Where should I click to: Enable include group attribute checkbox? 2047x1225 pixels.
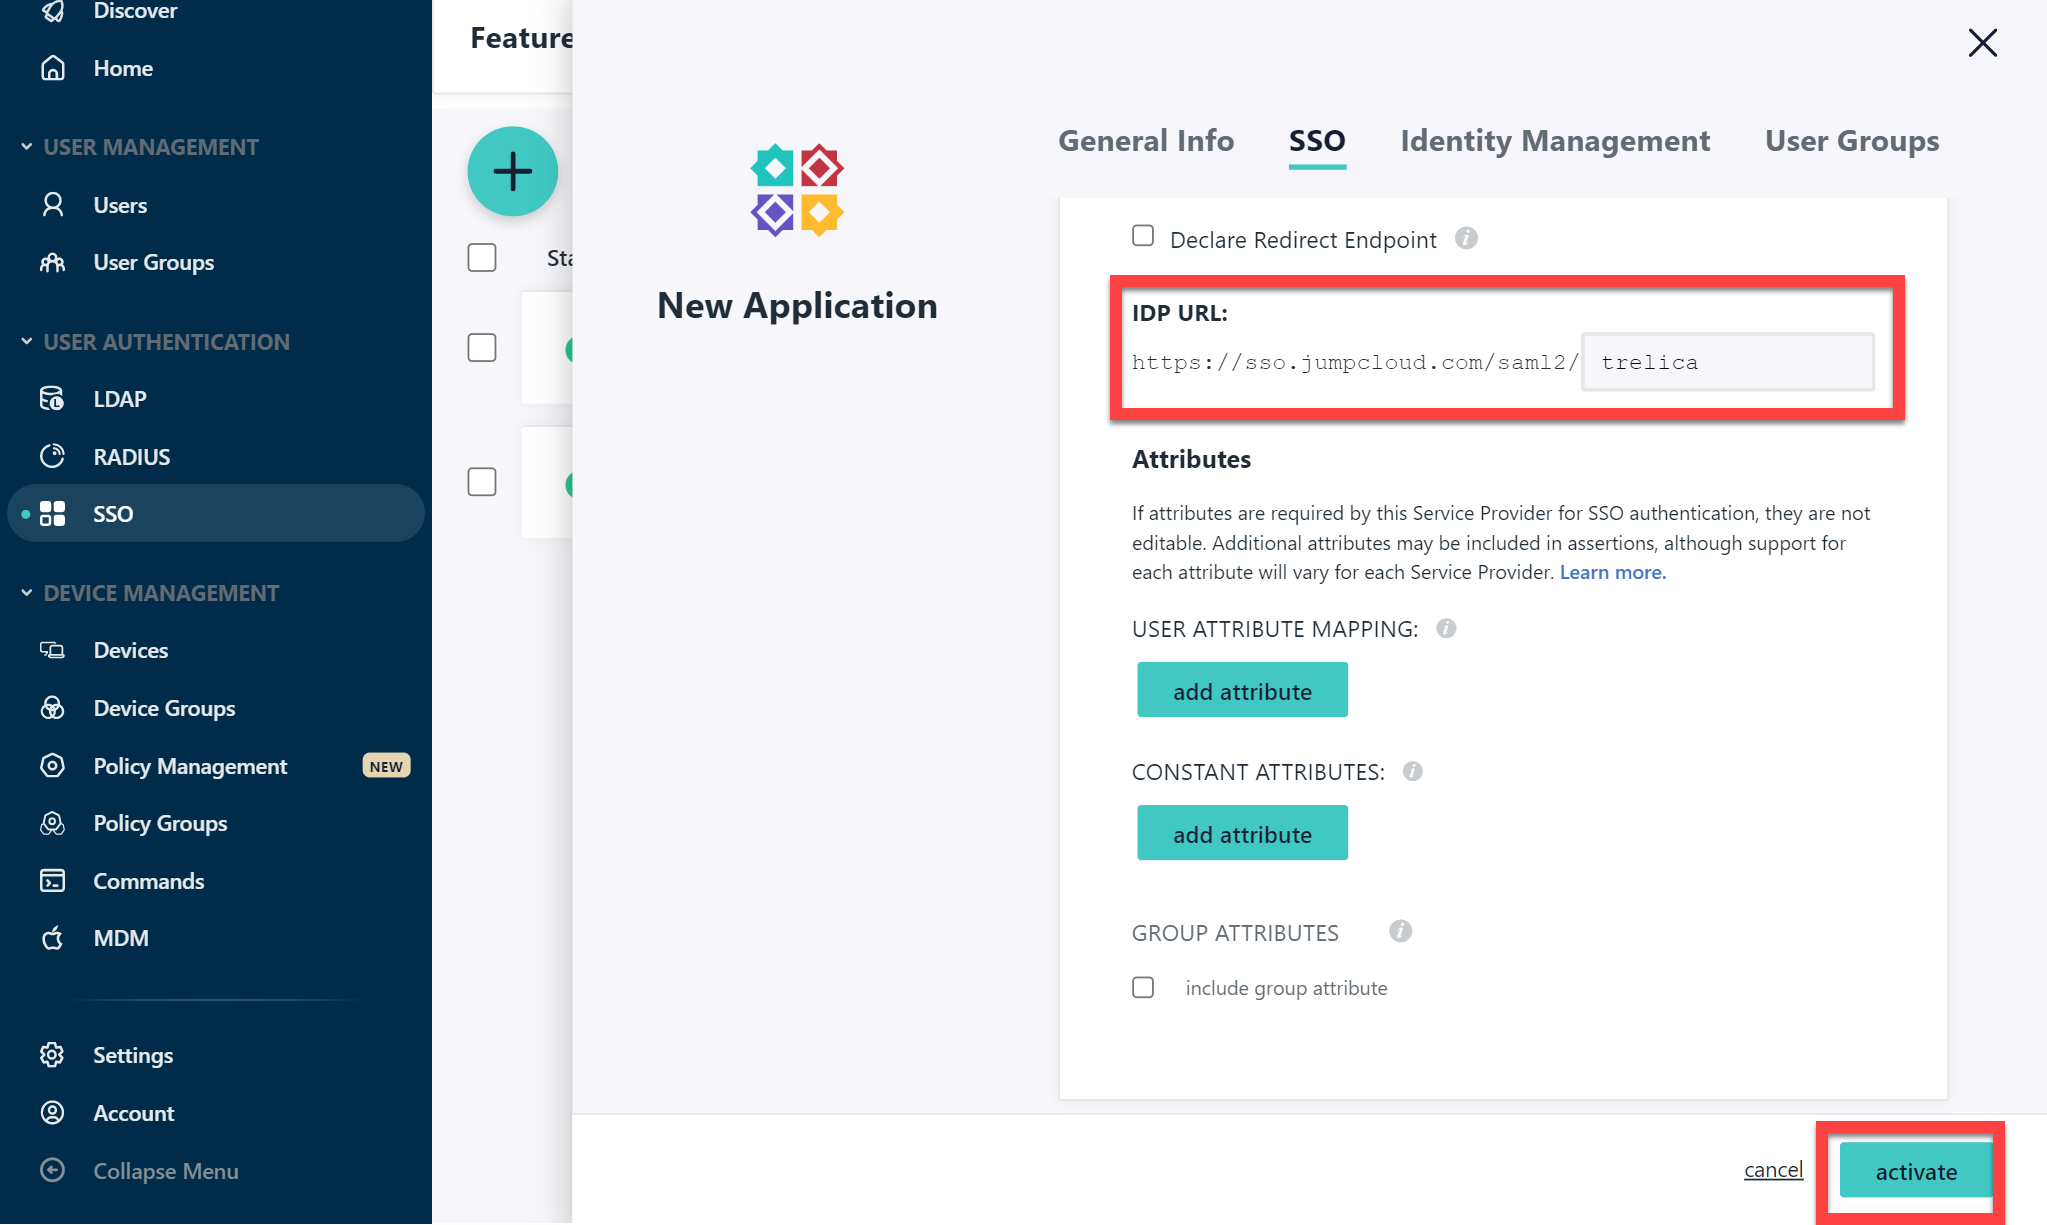point(1143,987)
